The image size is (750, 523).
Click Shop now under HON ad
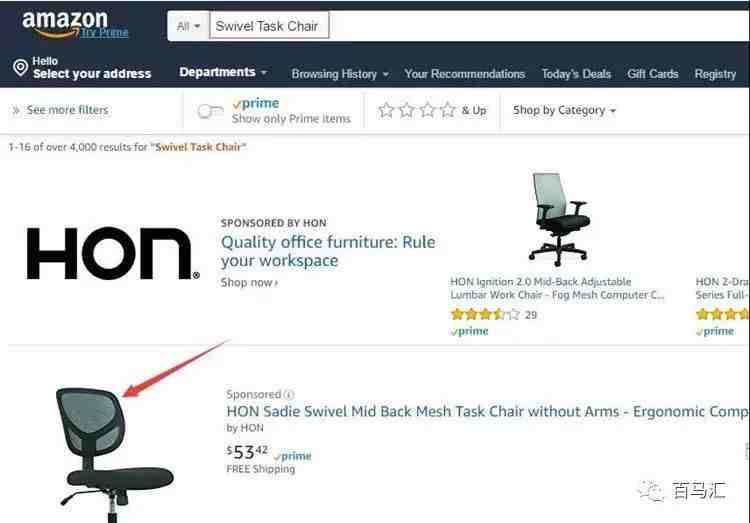[249, 282]
